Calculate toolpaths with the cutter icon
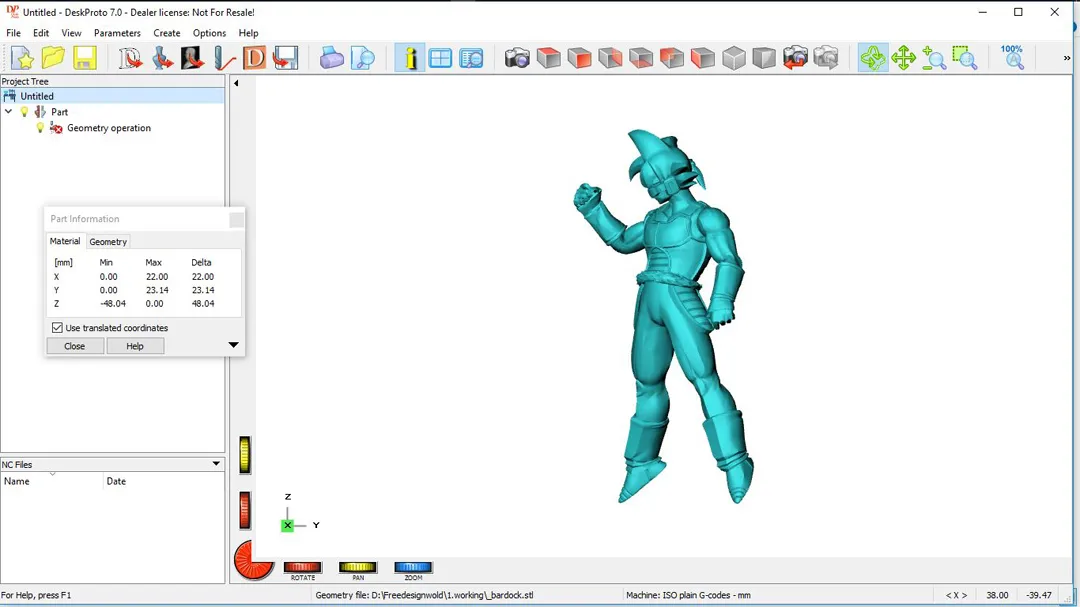This screenshot has height=607, width=1080. tap(224, 58)
